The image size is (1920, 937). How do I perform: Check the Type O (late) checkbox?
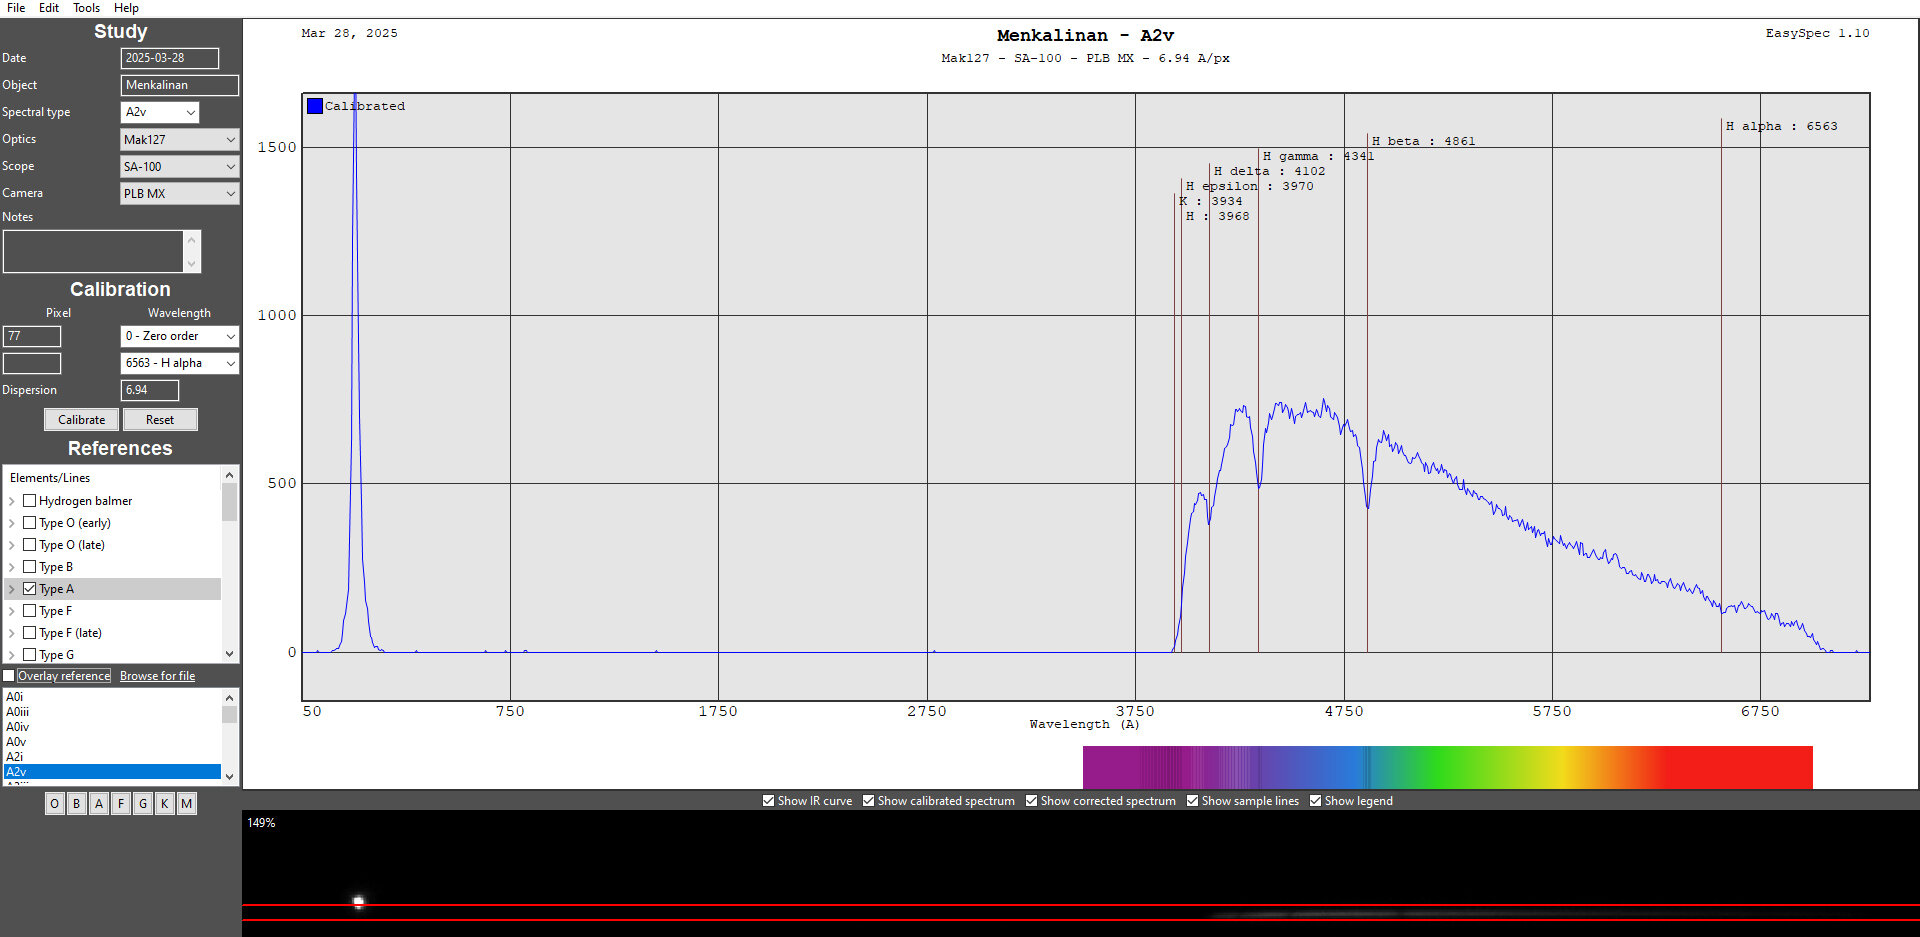point(30,545)
